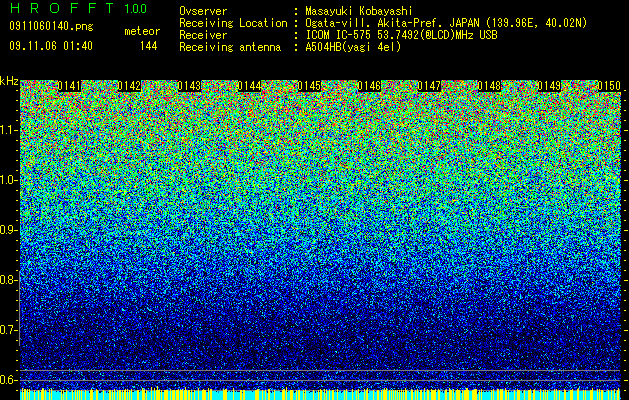Click the observer name Masayuki Kobayashi

359,11
